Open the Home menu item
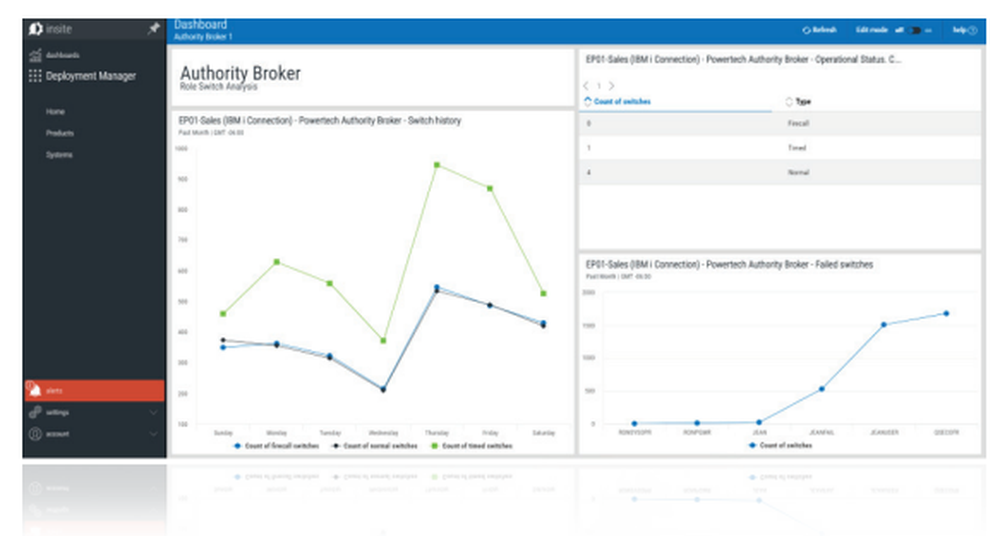Screen dimensions: 1000x536 coord(55,112)
